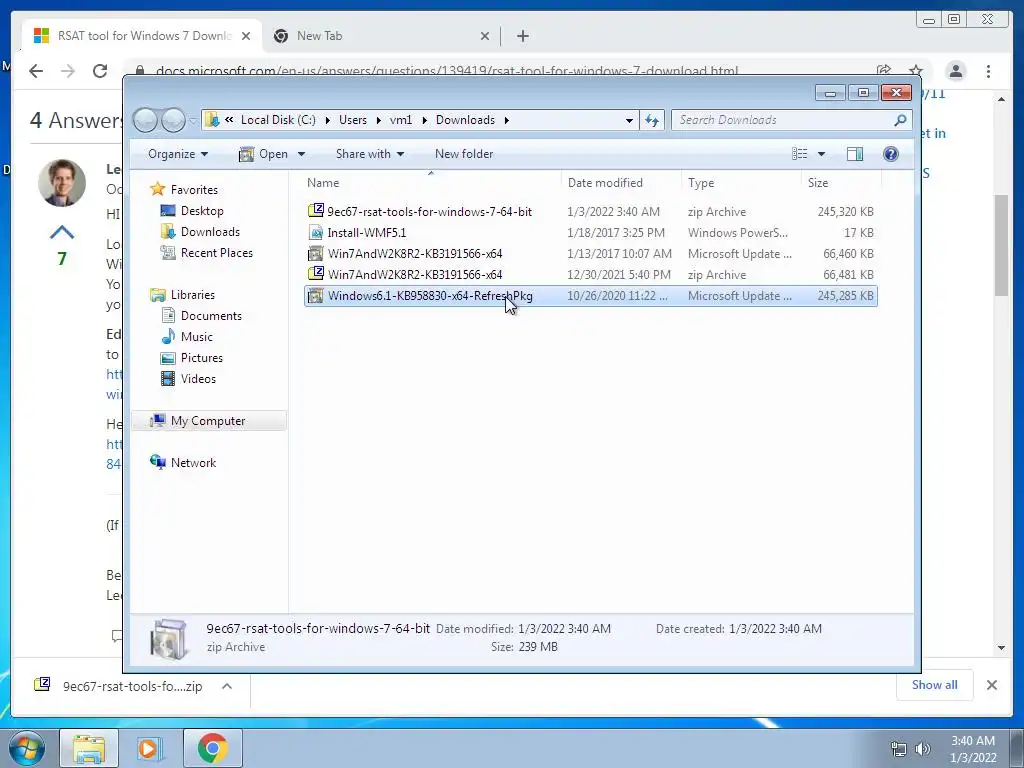1024x768 pixels.
Task: Click the Open toolbar button
Action: (x=264, y=154)
